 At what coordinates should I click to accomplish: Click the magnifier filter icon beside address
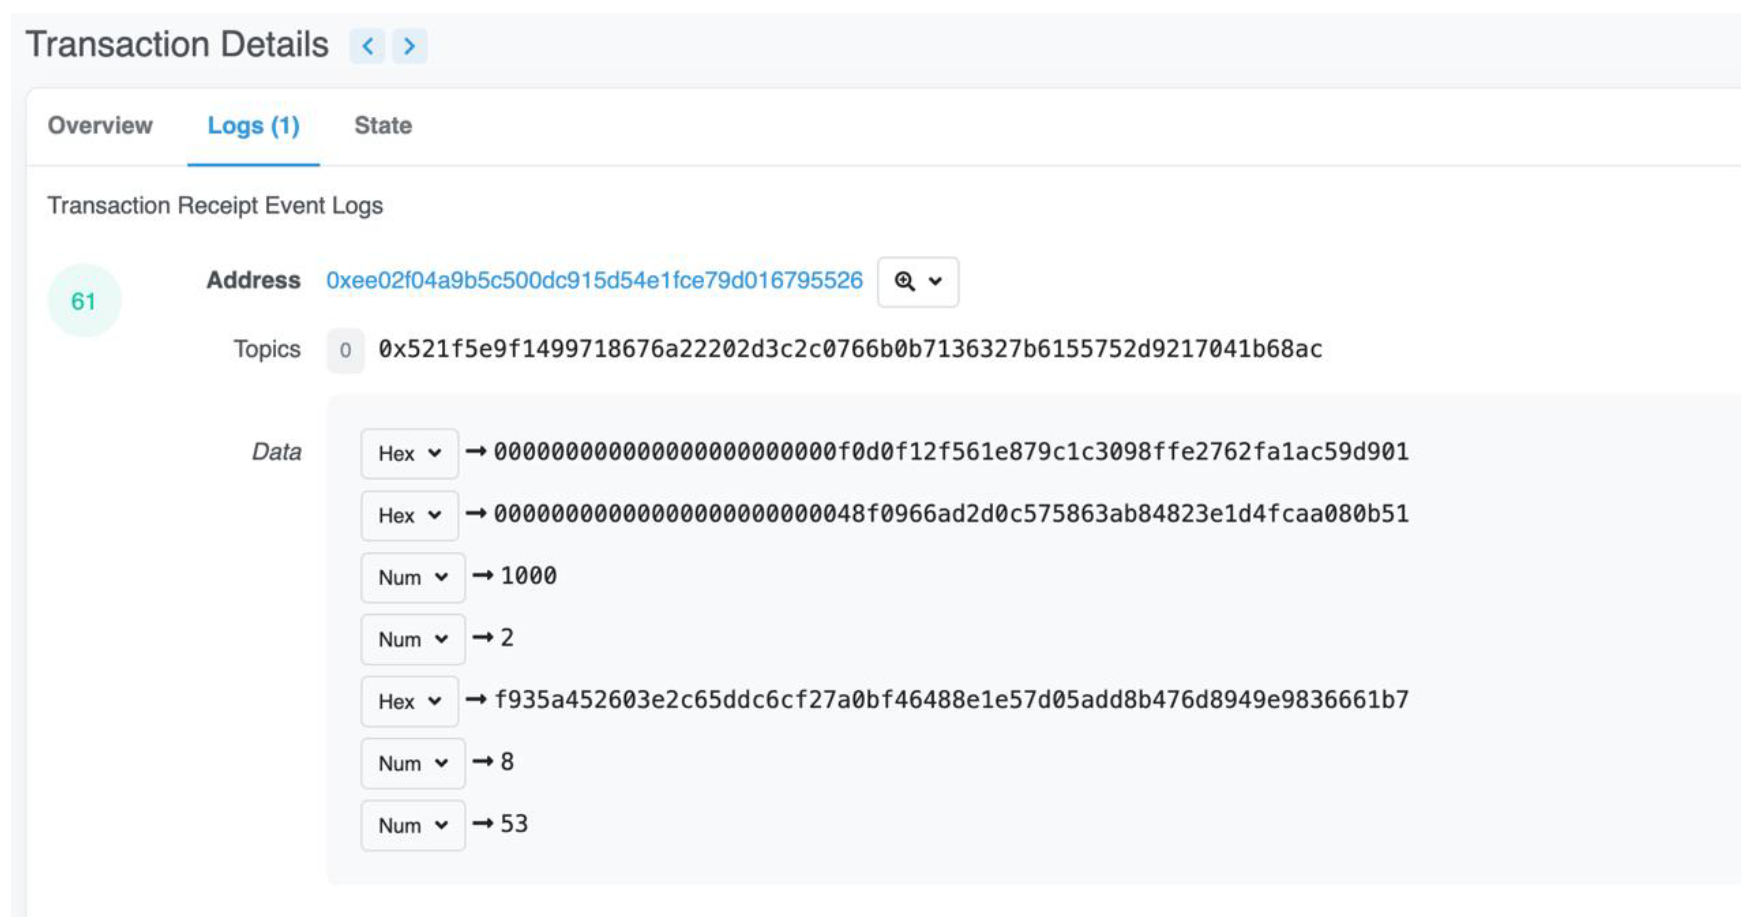917,282
